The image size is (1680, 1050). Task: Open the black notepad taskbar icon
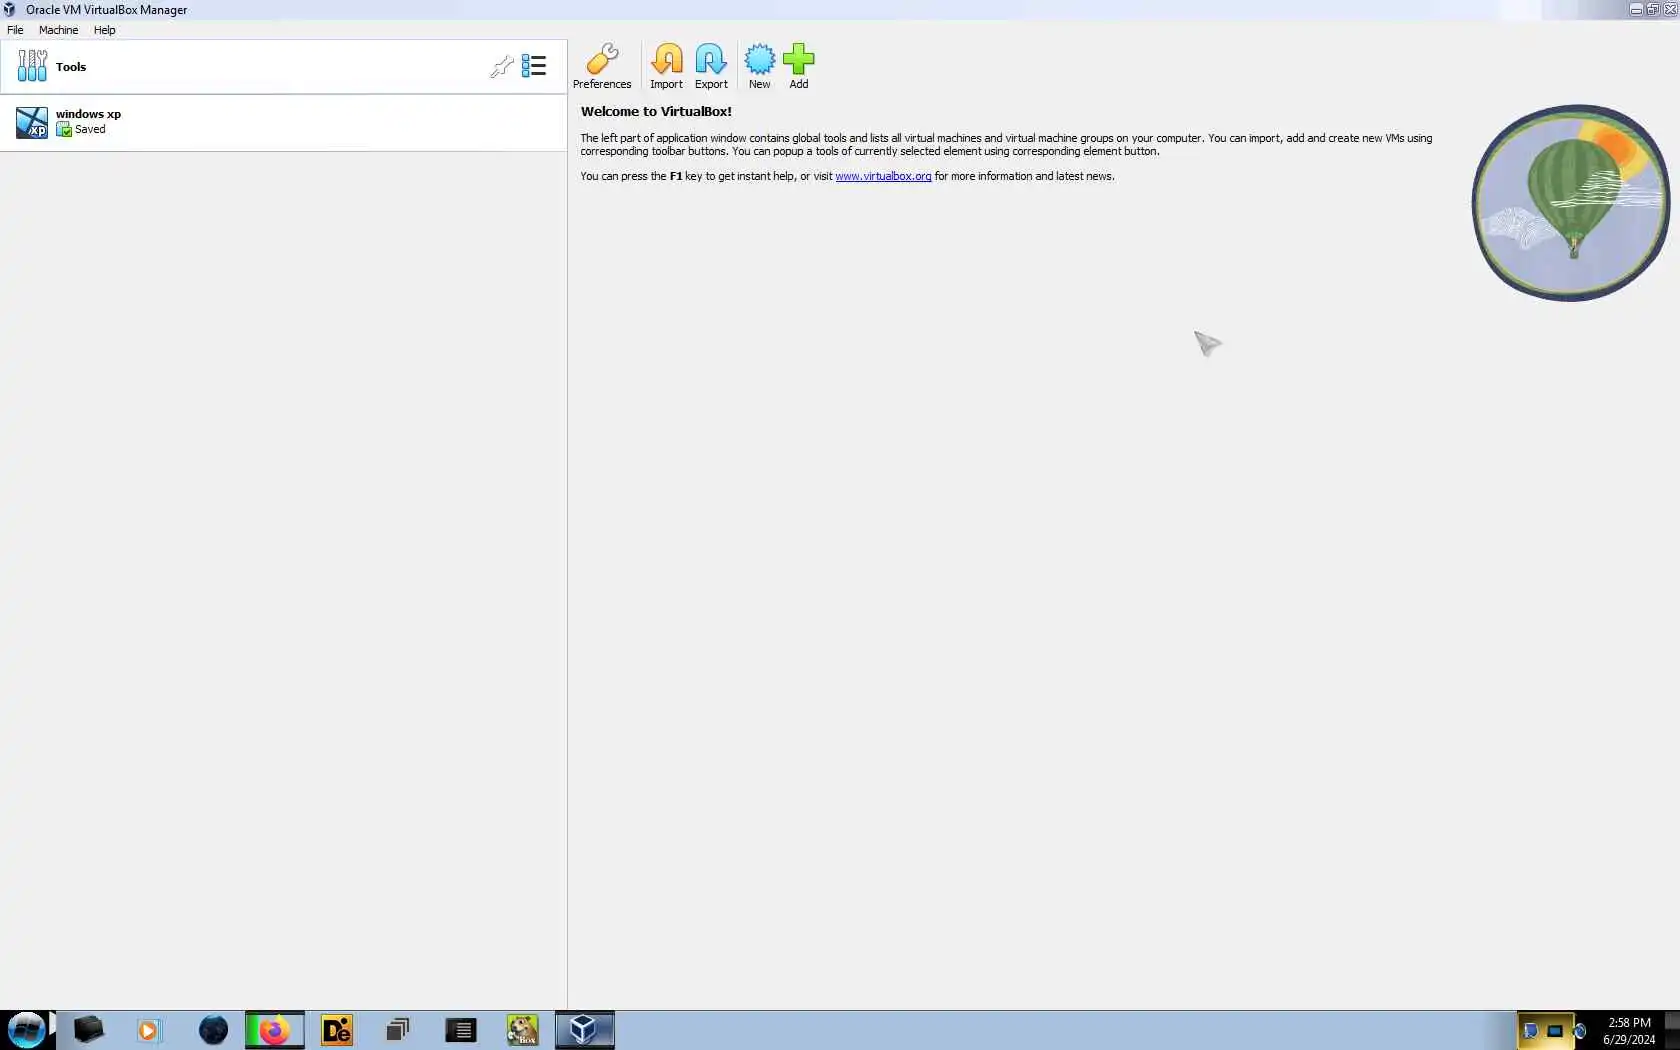point(461,1030)
